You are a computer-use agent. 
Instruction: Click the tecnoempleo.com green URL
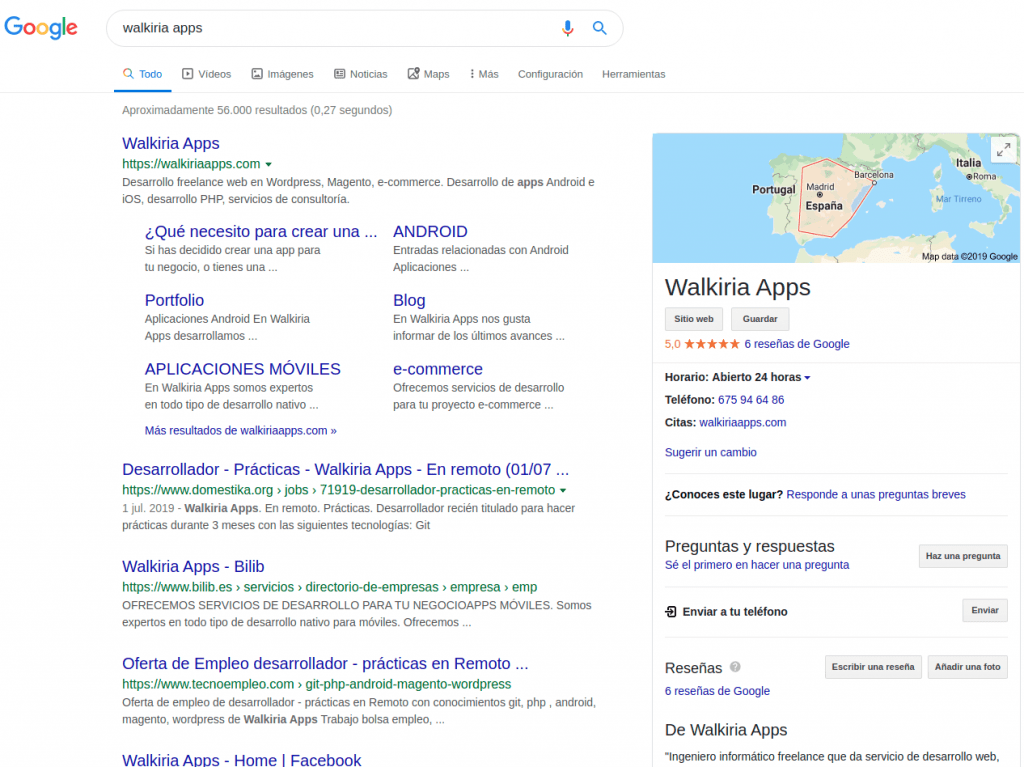(316, 685)
